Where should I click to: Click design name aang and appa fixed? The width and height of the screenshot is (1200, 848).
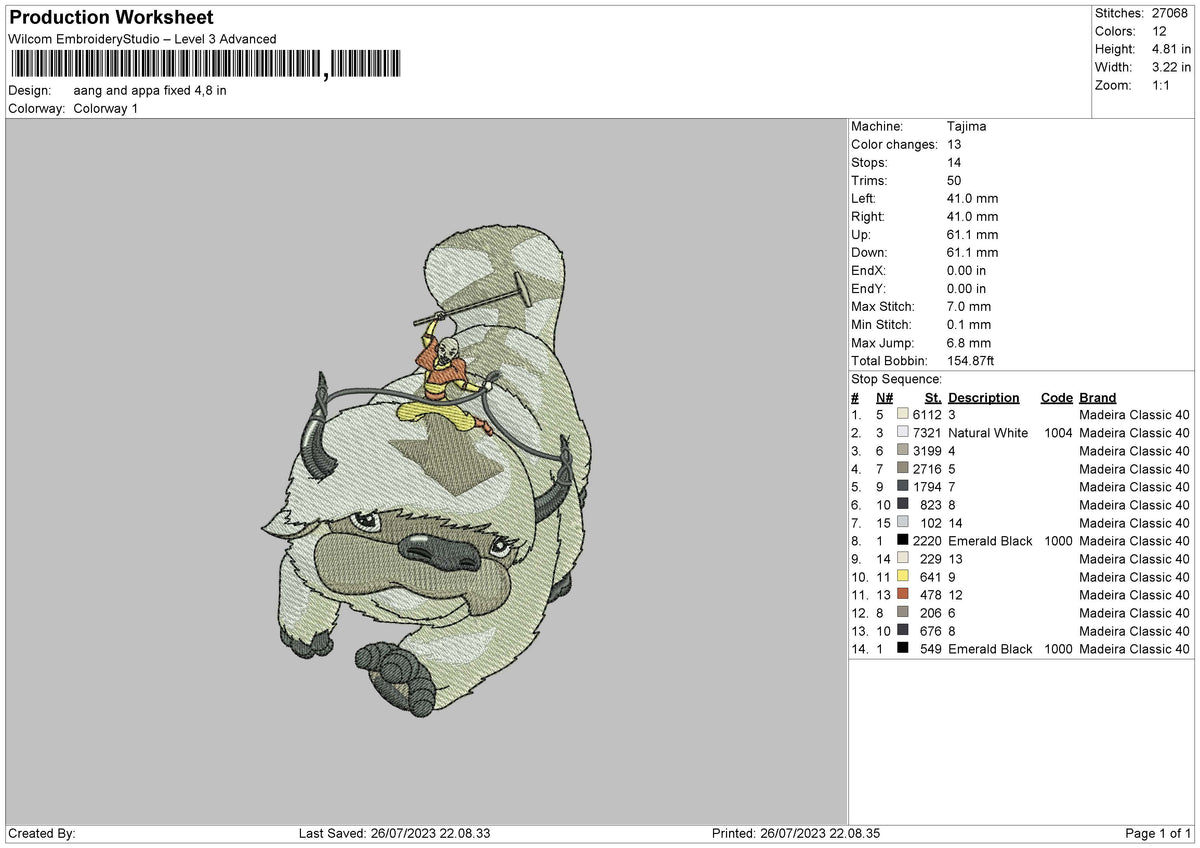pyautogui.click(x=150, y=90)
